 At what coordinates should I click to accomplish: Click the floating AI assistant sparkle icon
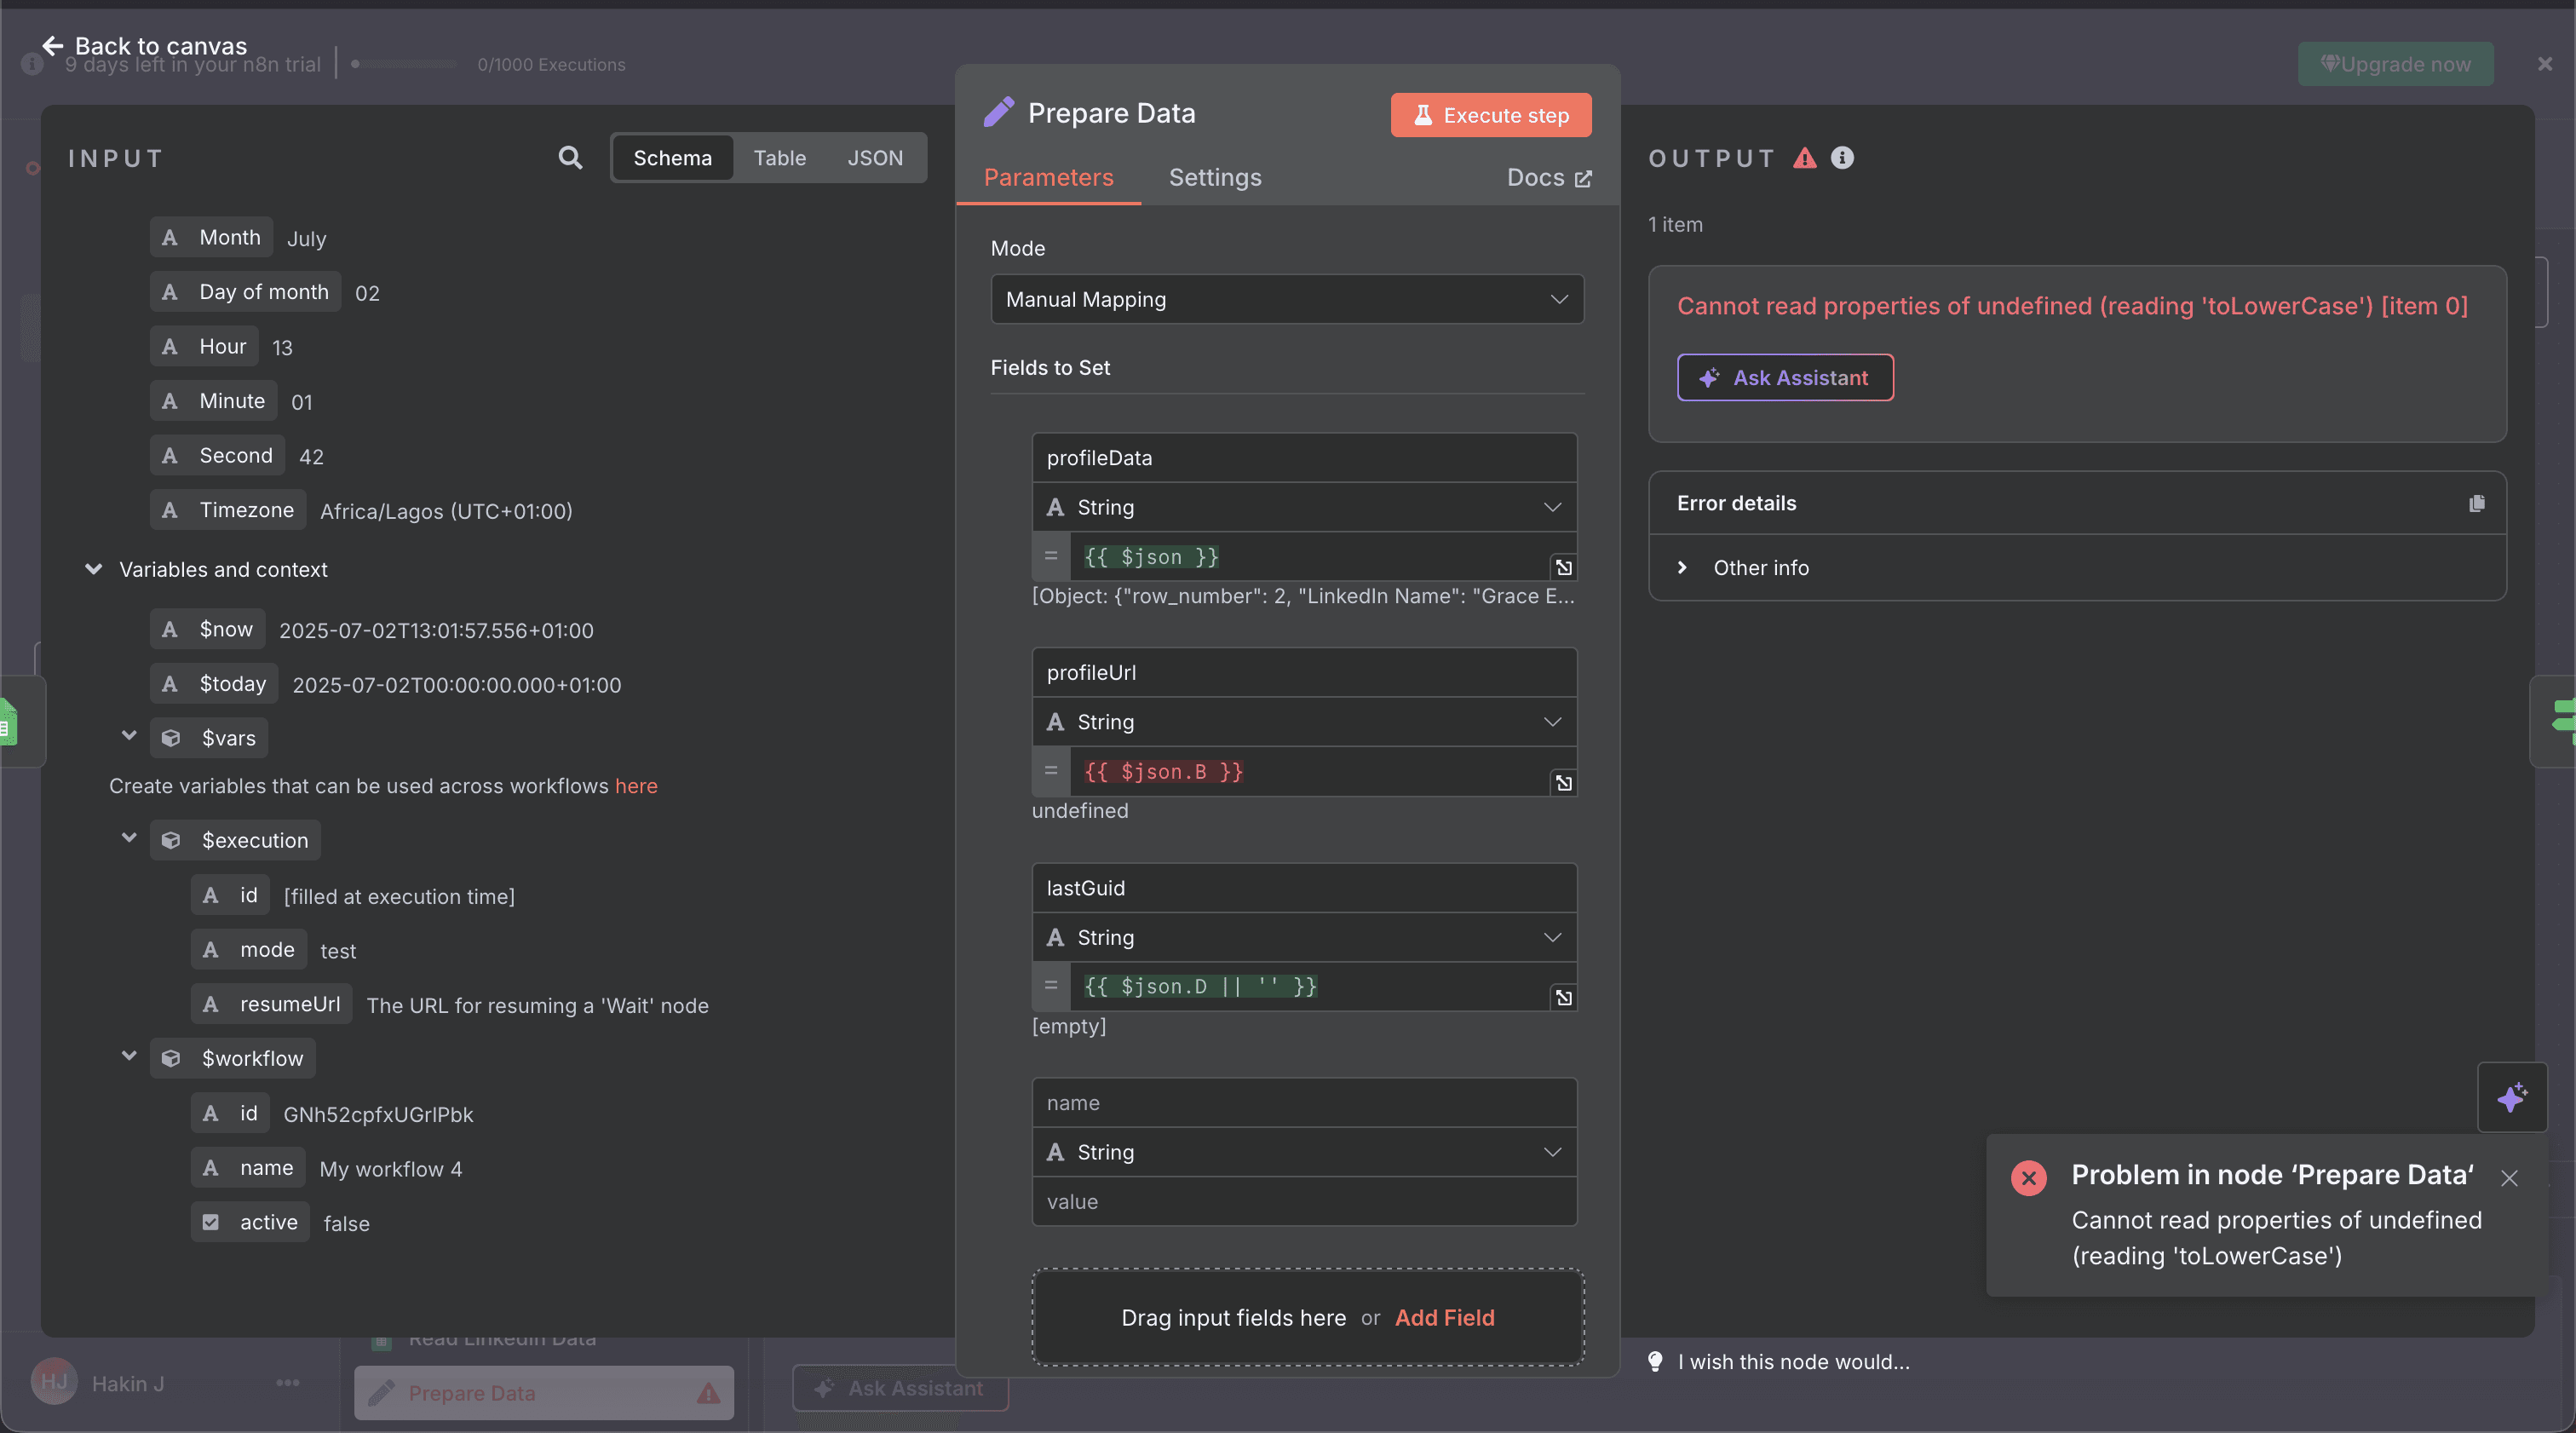(2511, 1097)
